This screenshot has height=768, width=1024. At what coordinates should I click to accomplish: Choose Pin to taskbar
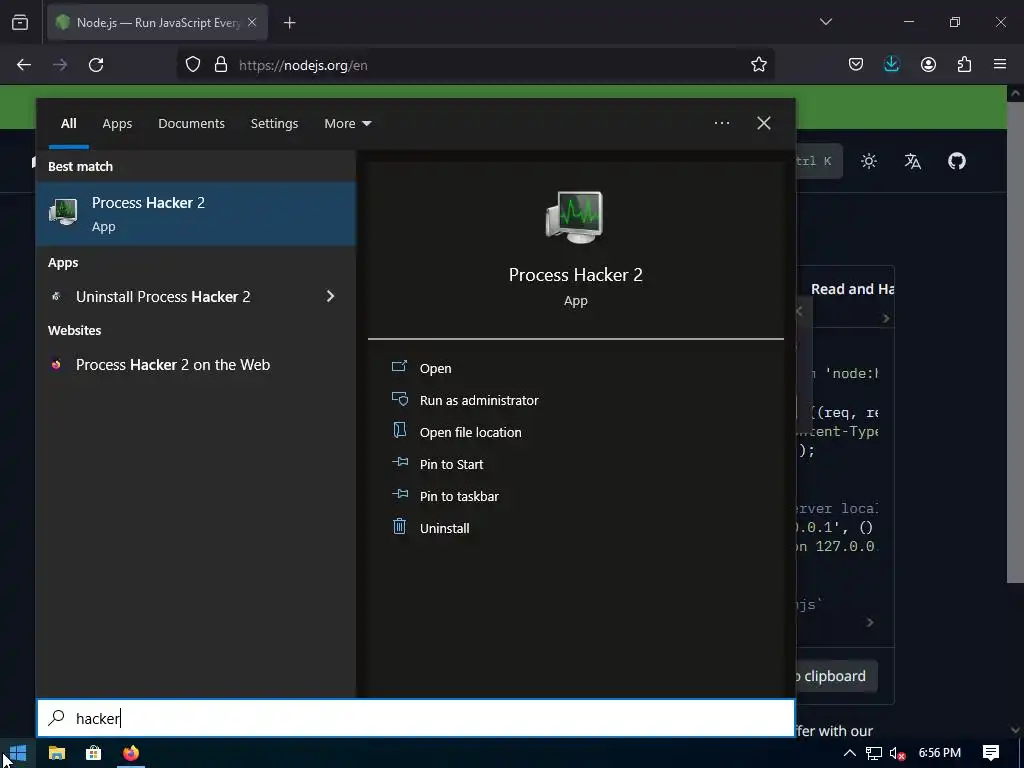459,496
